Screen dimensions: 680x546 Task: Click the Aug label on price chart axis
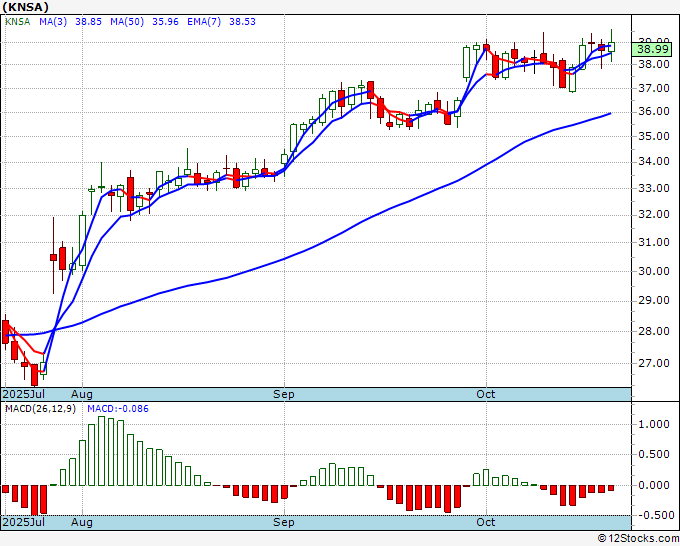pos(82,394)
